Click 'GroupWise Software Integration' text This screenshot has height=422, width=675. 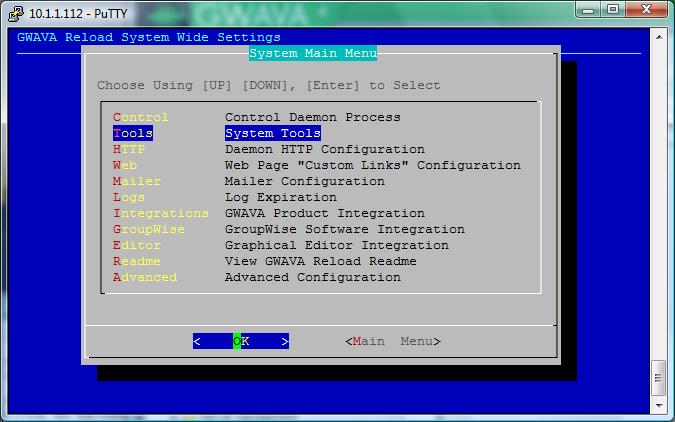point(345,229)
